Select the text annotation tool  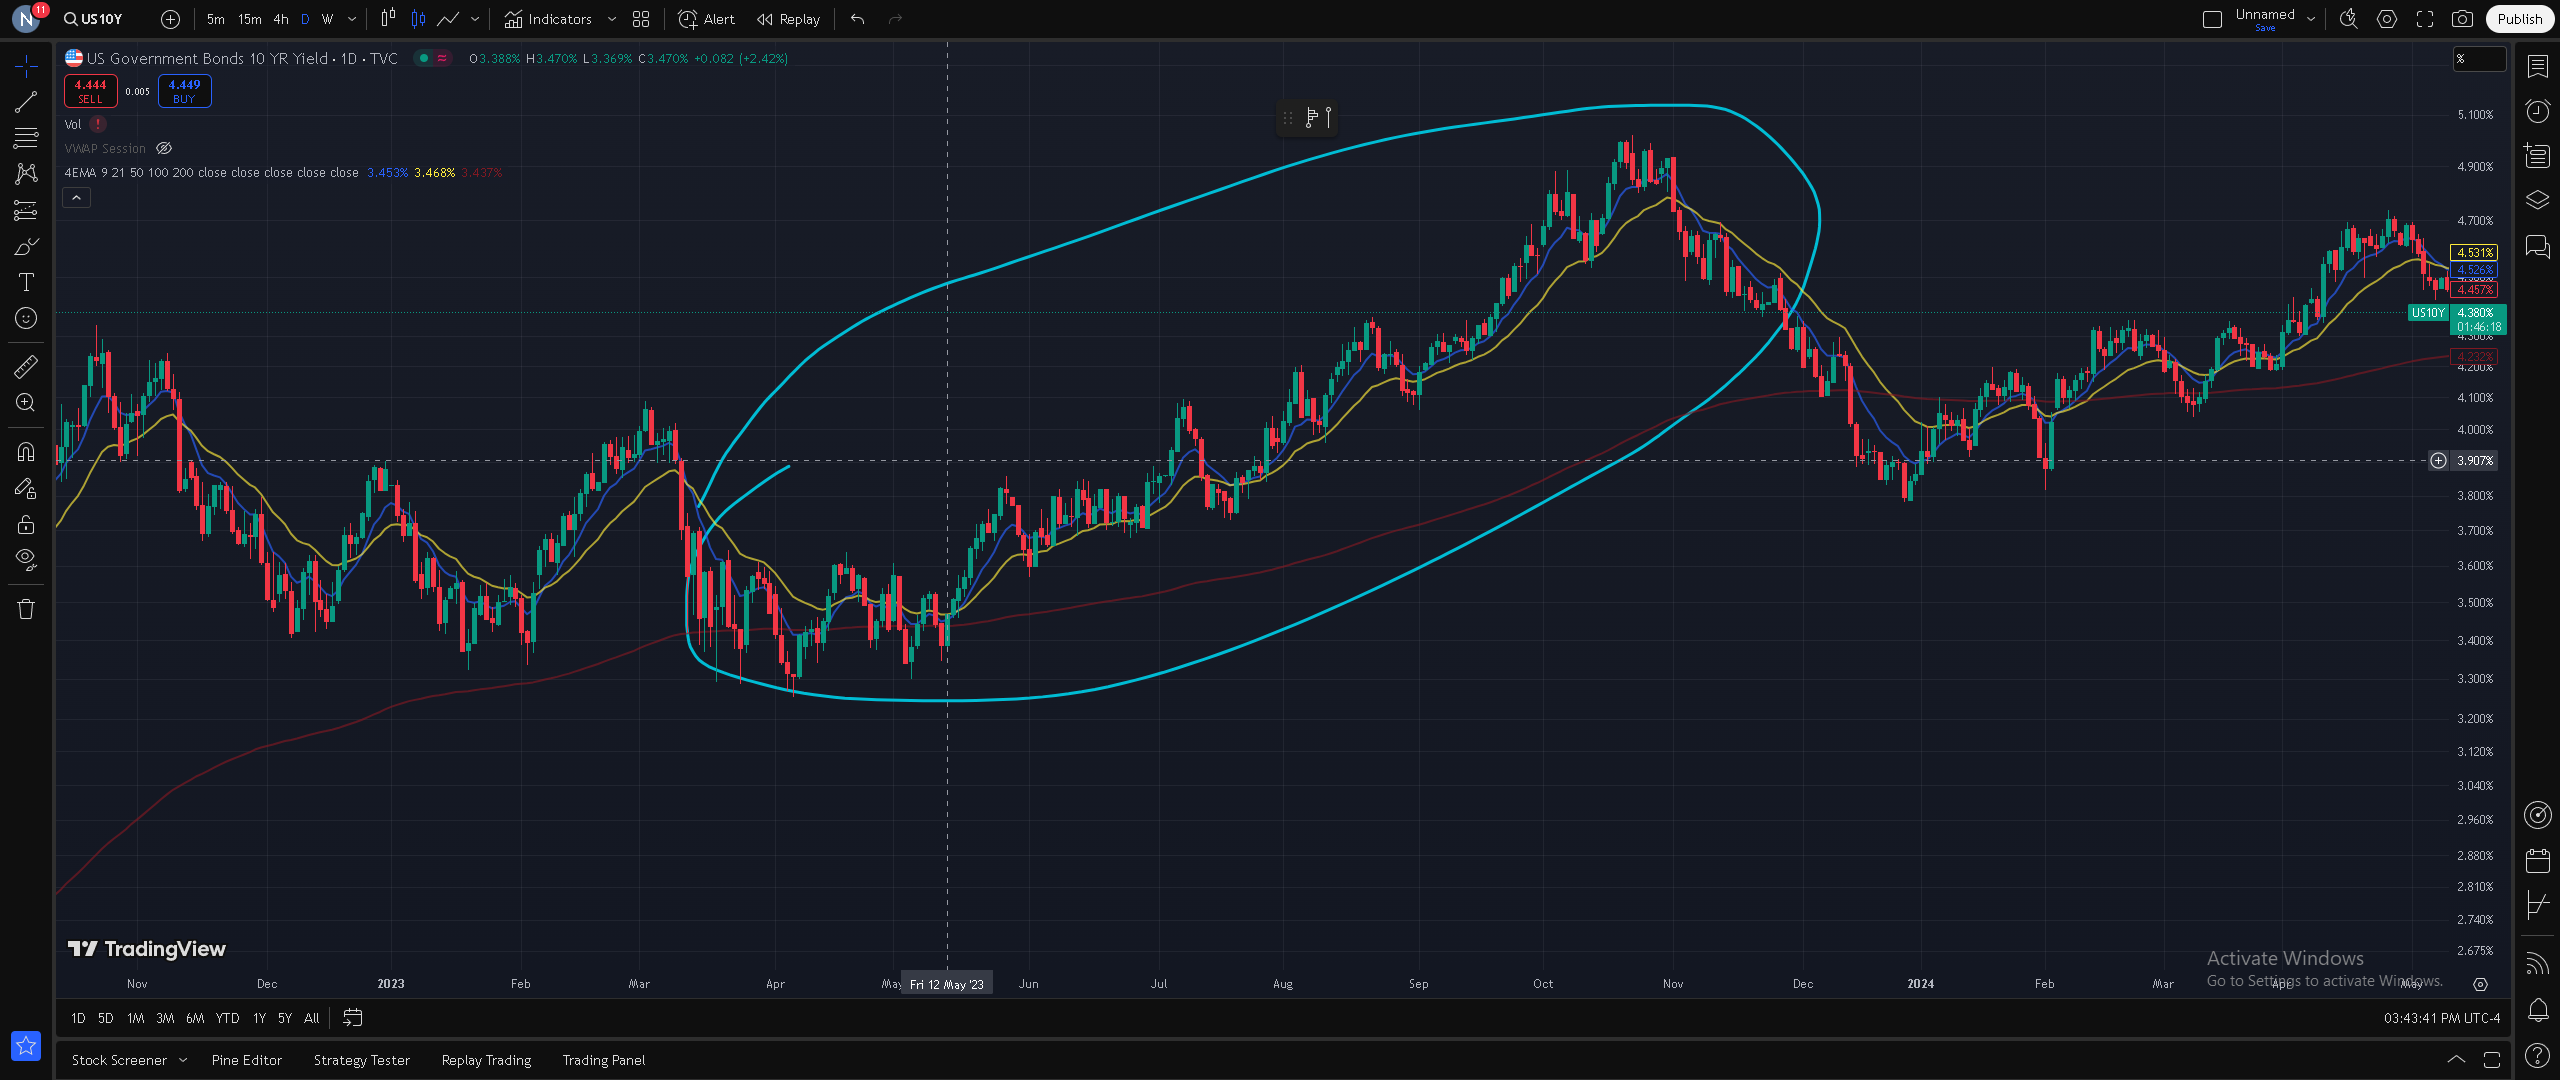(26, 282)
